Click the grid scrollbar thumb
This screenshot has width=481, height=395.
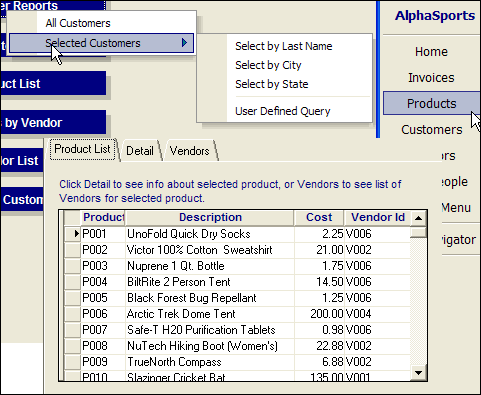click(418, 232)
